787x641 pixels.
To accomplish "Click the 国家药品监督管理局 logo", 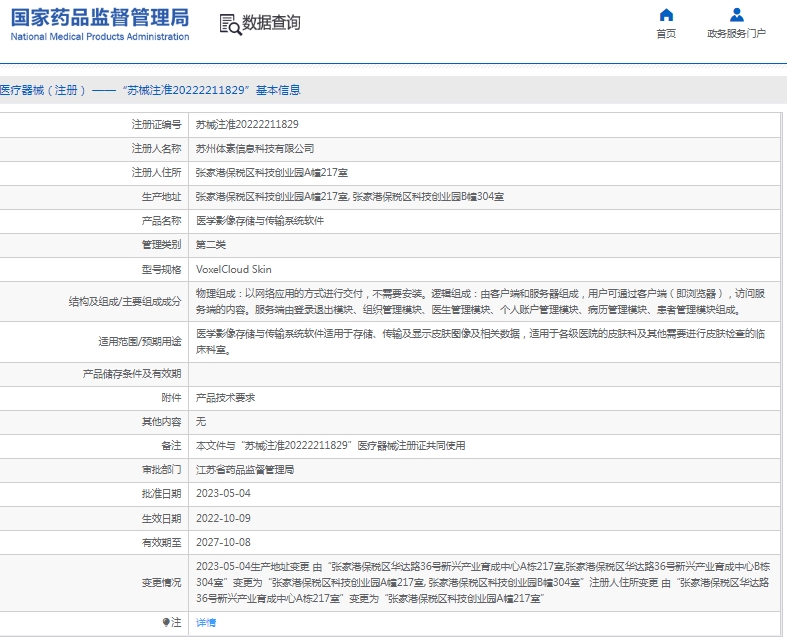I will click(99, 18).
